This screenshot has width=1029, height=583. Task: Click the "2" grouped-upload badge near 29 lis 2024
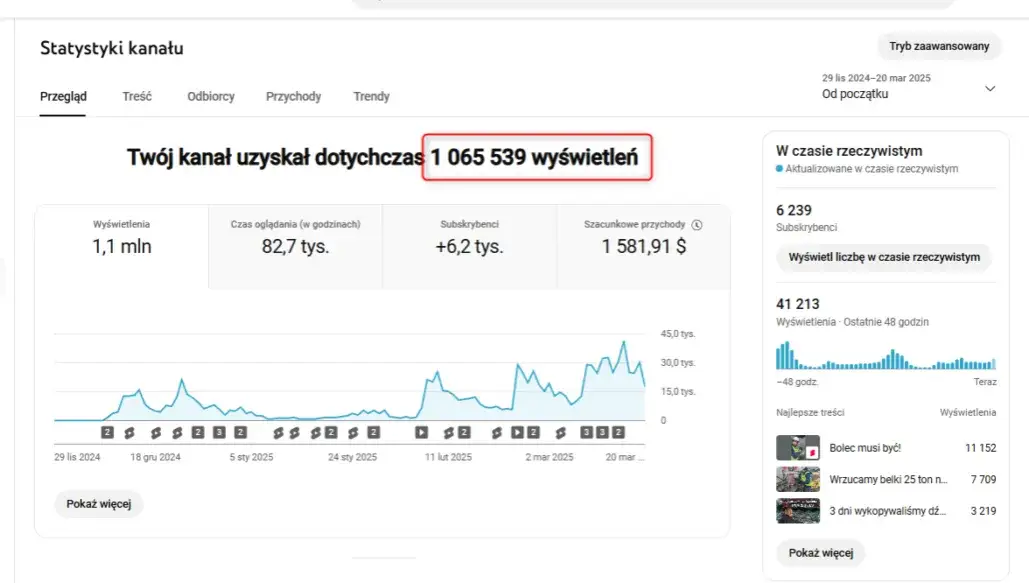click(106, 434)
